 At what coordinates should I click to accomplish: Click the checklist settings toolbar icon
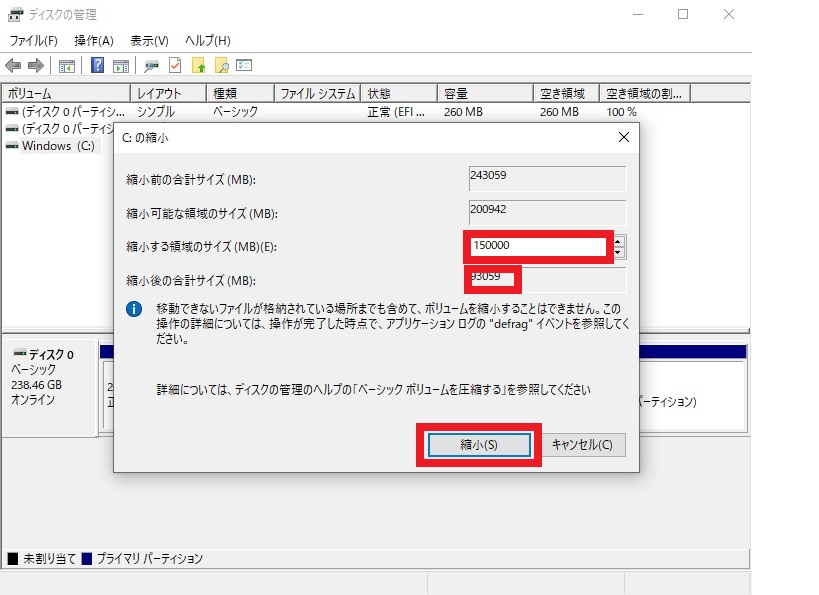click(244, 66)
